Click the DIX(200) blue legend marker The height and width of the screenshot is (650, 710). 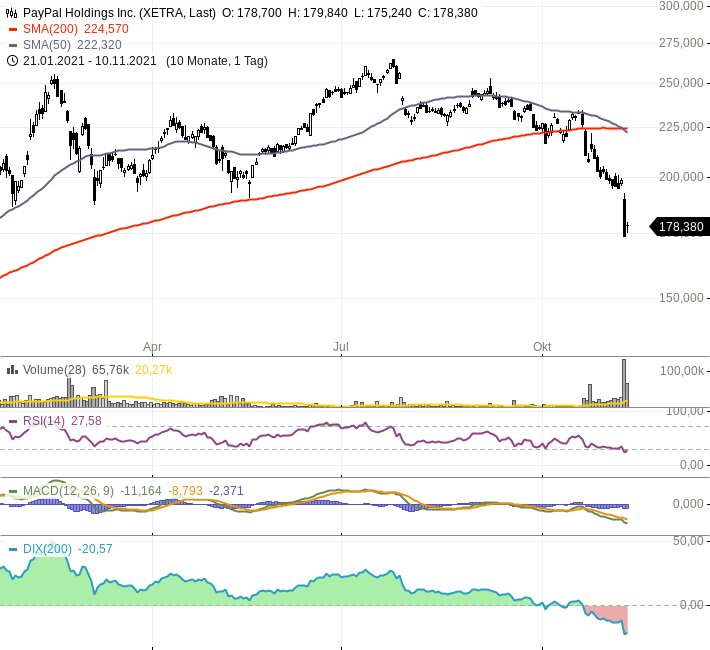click(x=13, y=549)
